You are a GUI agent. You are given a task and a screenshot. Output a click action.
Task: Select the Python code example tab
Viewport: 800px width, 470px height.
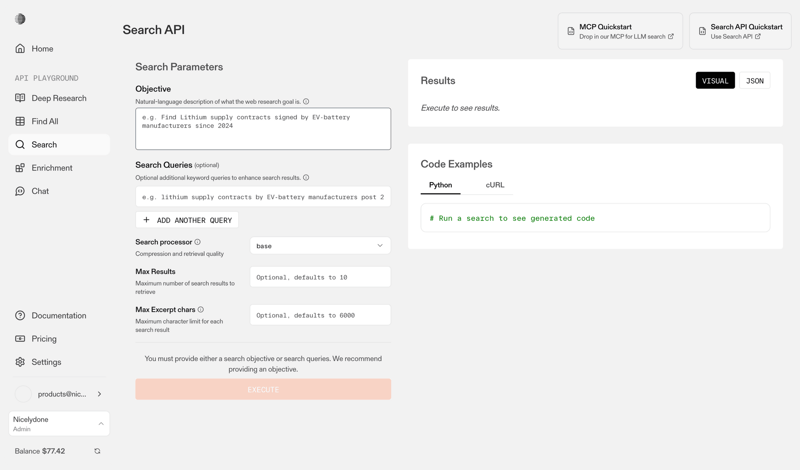[440, 185]
